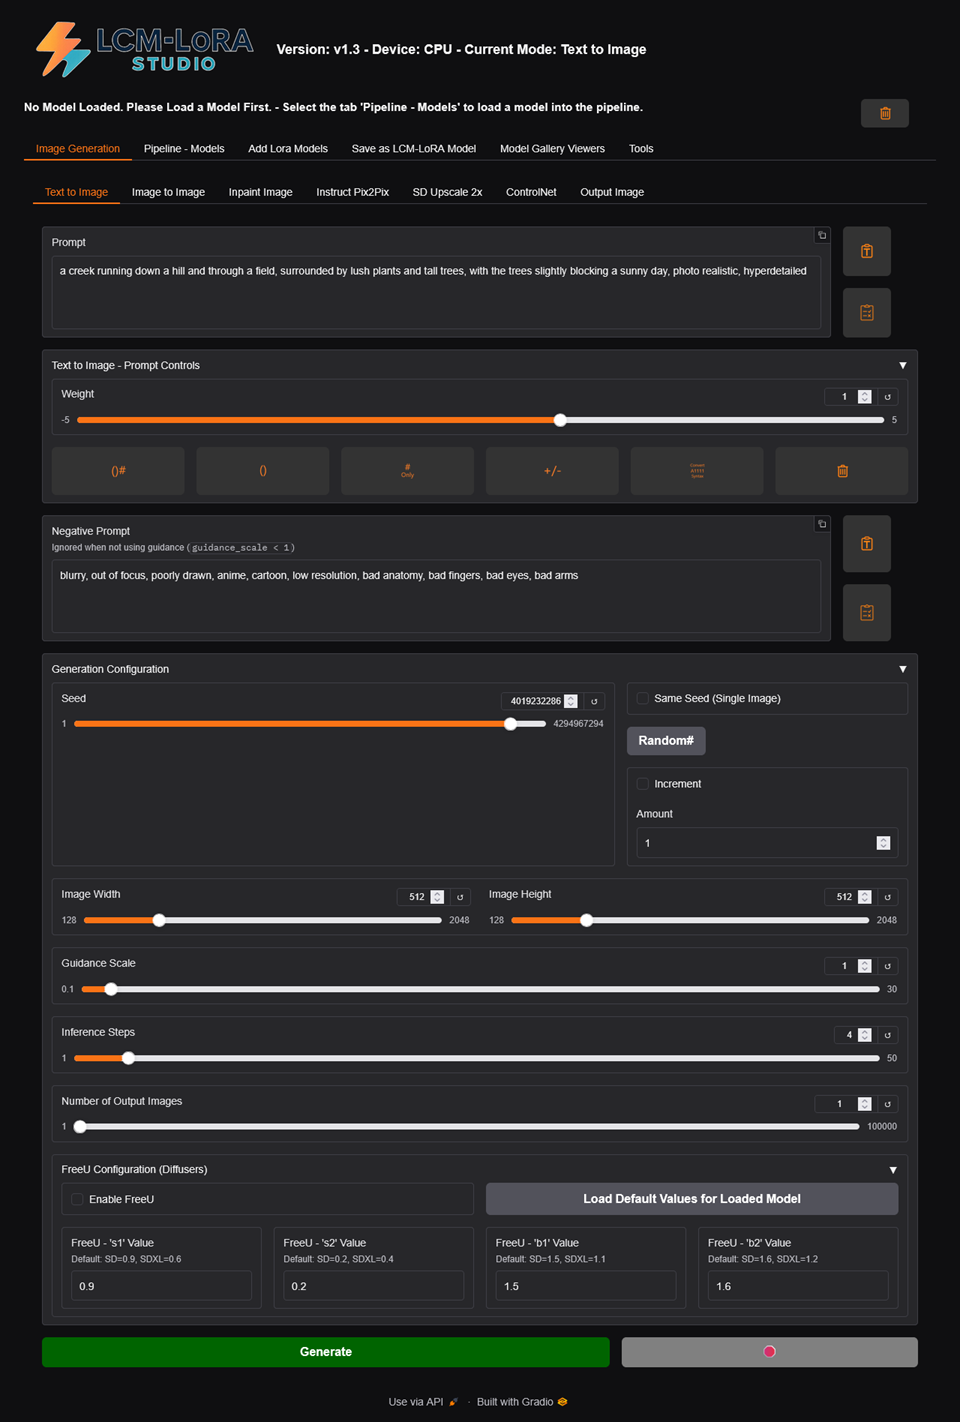Switch to the ControlNet tab
This screenshot has height=1422, width=960.
(x=531, y=192)
